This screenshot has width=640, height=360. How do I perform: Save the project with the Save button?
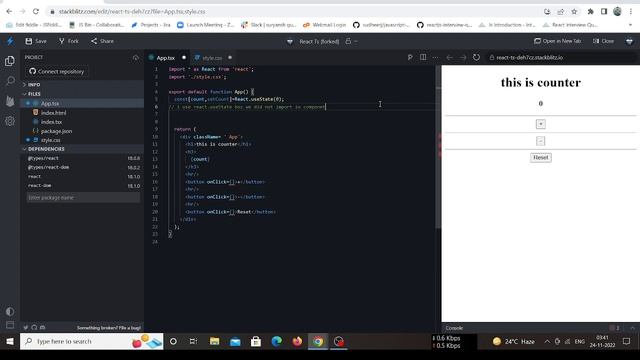pos(36,41)
